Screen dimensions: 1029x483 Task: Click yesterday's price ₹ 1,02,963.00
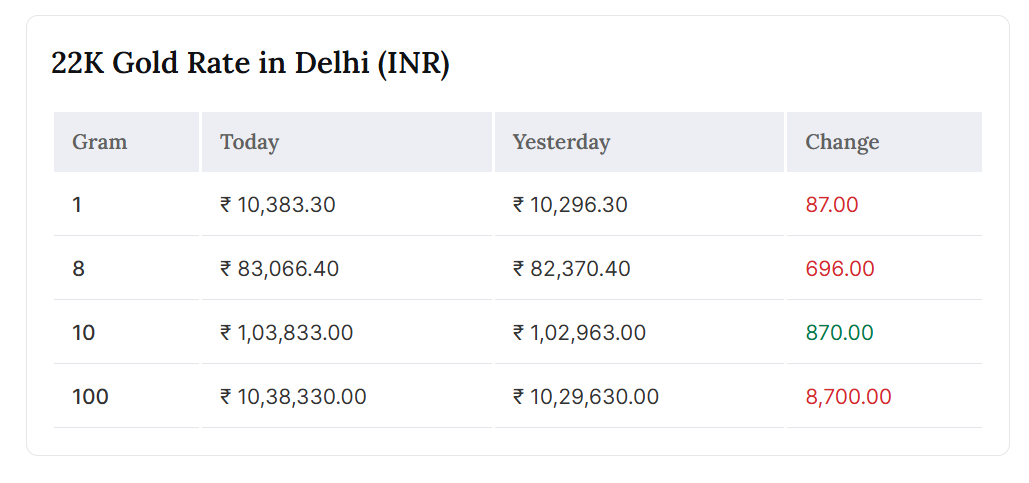579,333
